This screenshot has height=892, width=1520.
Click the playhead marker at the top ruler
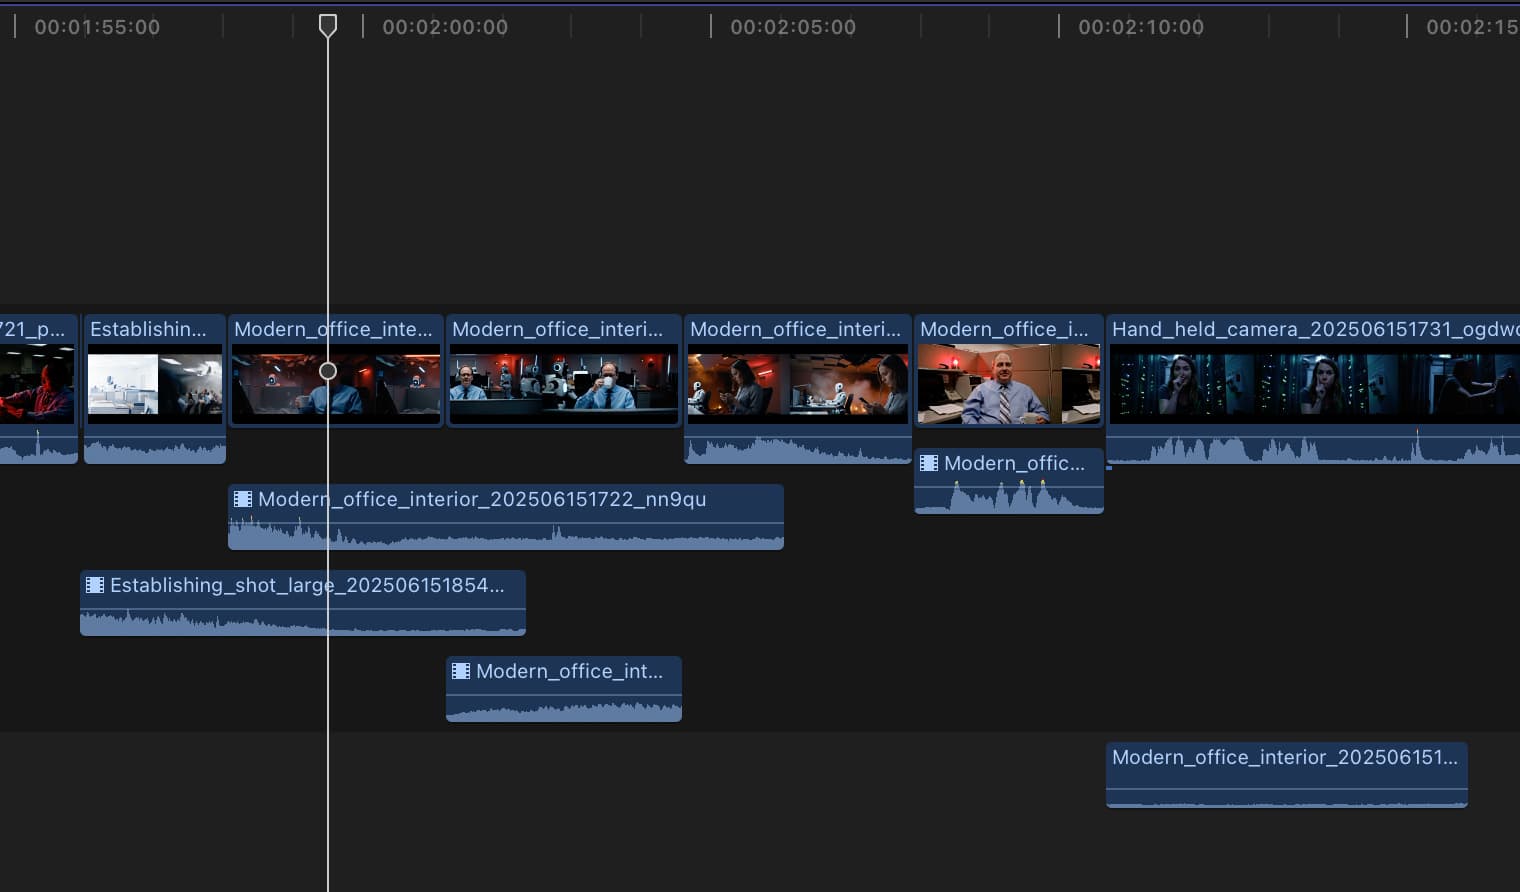click(x=328, y=25)
